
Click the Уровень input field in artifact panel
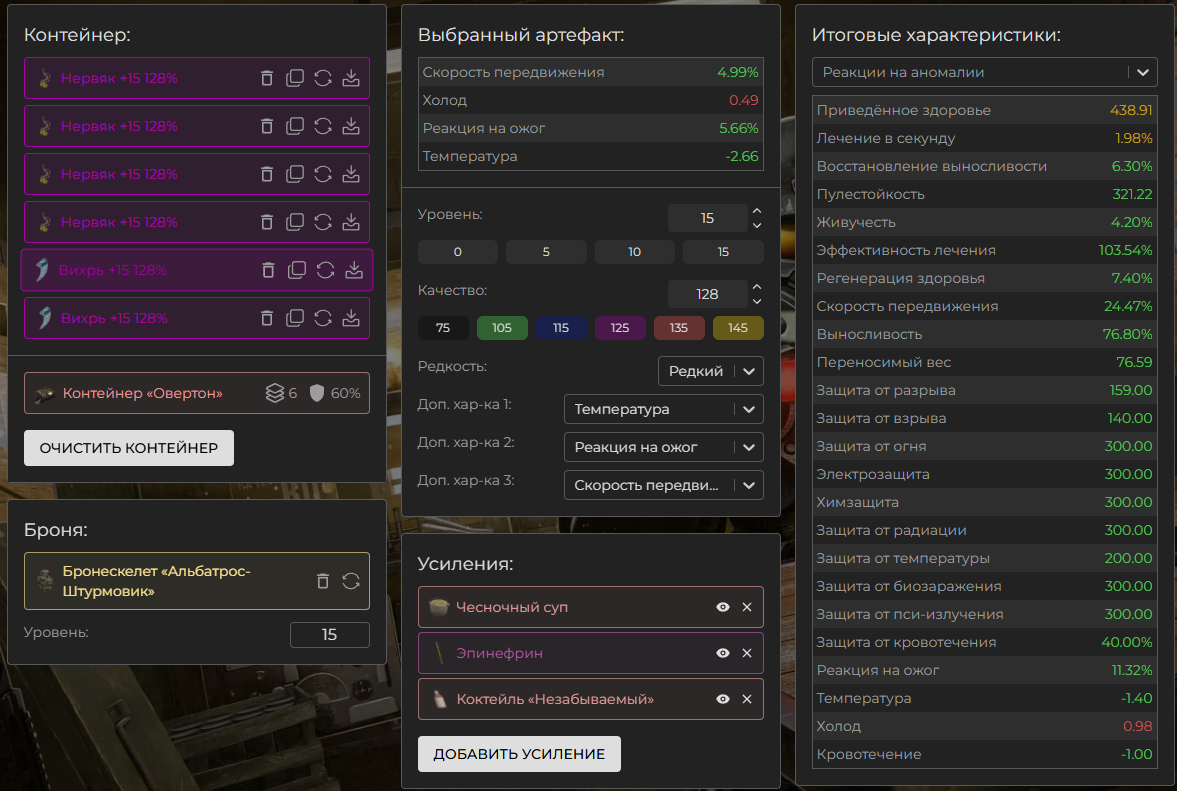click(707, 218)
